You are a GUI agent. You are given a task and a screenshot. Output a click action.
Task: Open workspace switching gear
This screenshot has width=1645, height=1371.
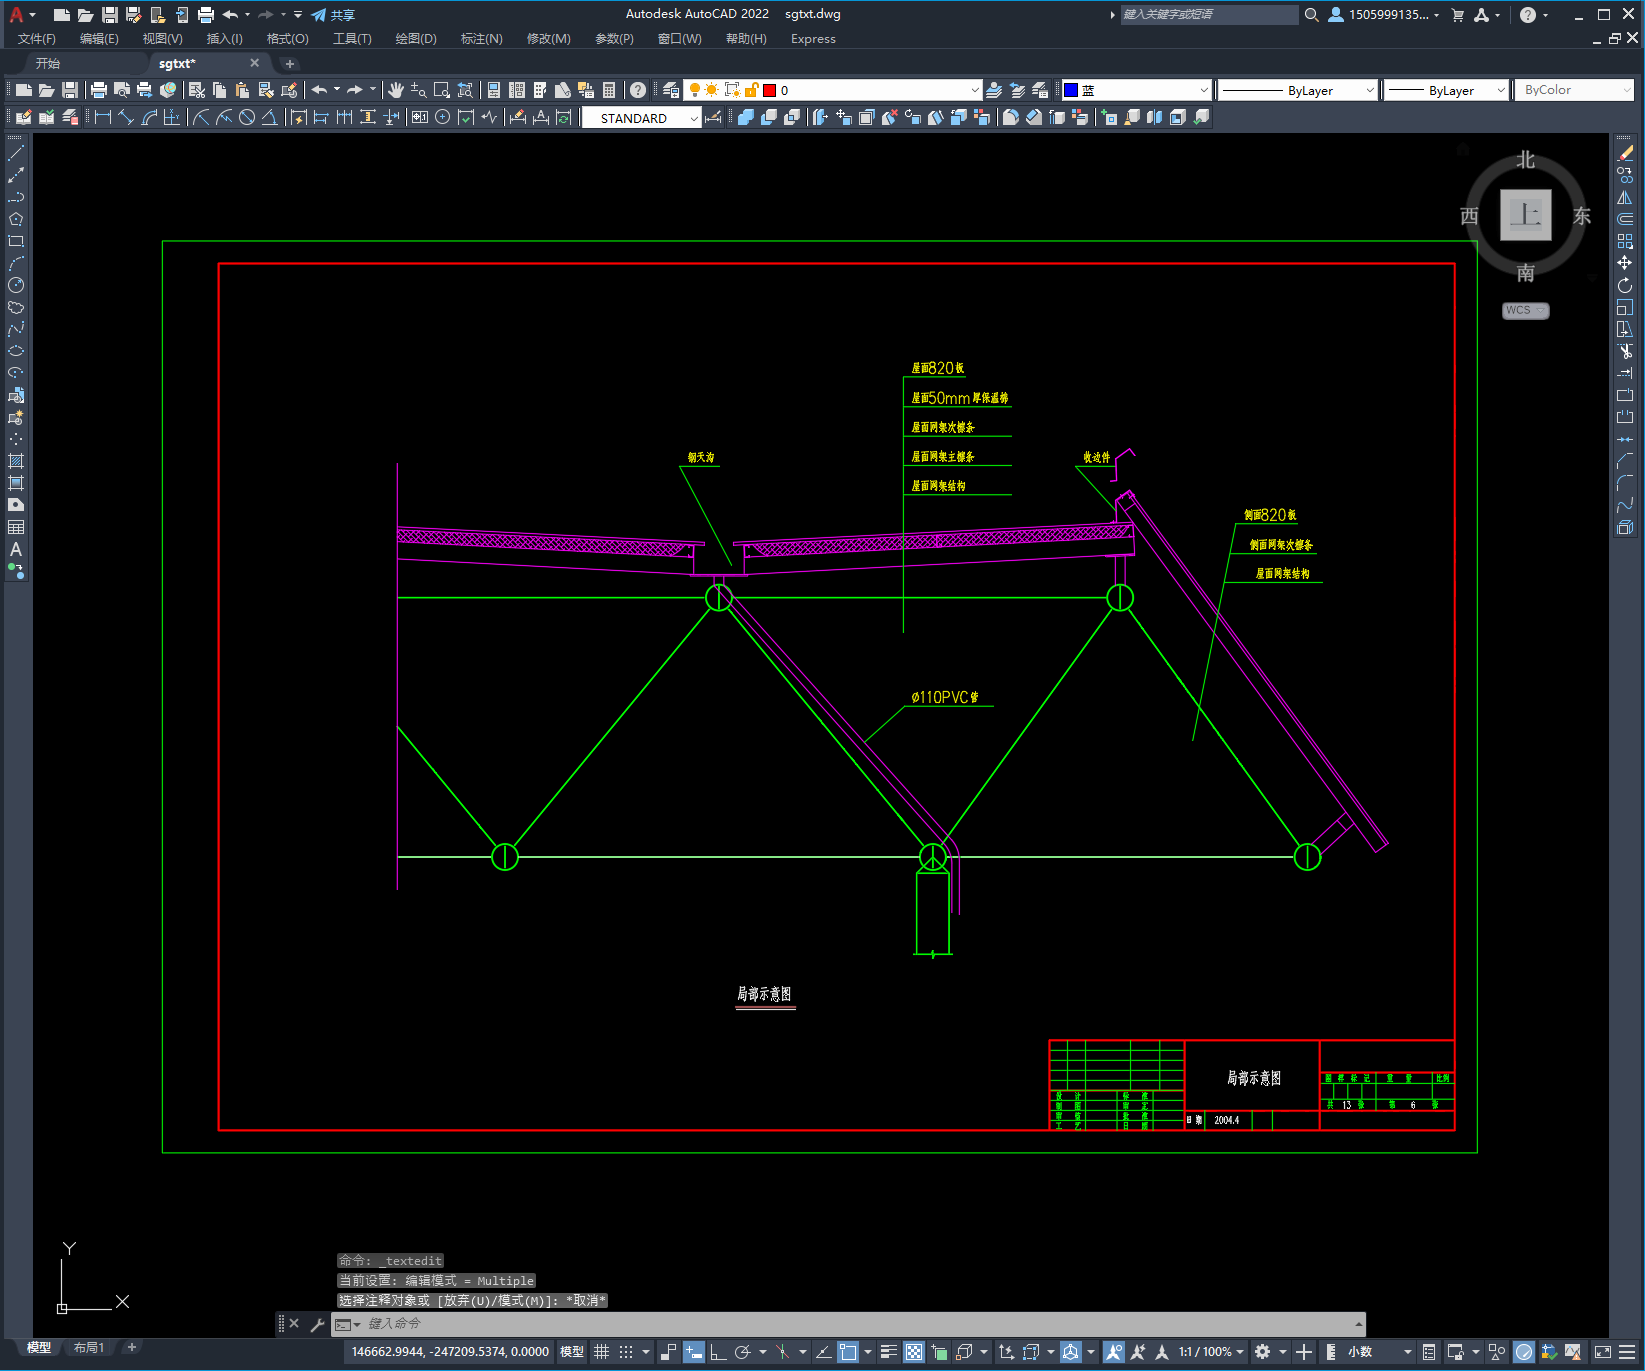(1263, 1352)
